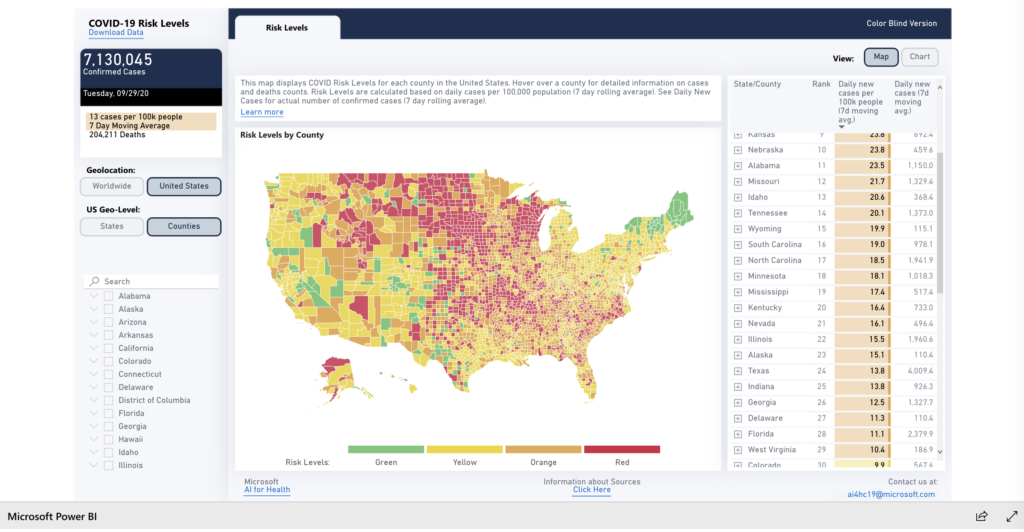Click the plus icon beside Texas row

click(738, 371)
